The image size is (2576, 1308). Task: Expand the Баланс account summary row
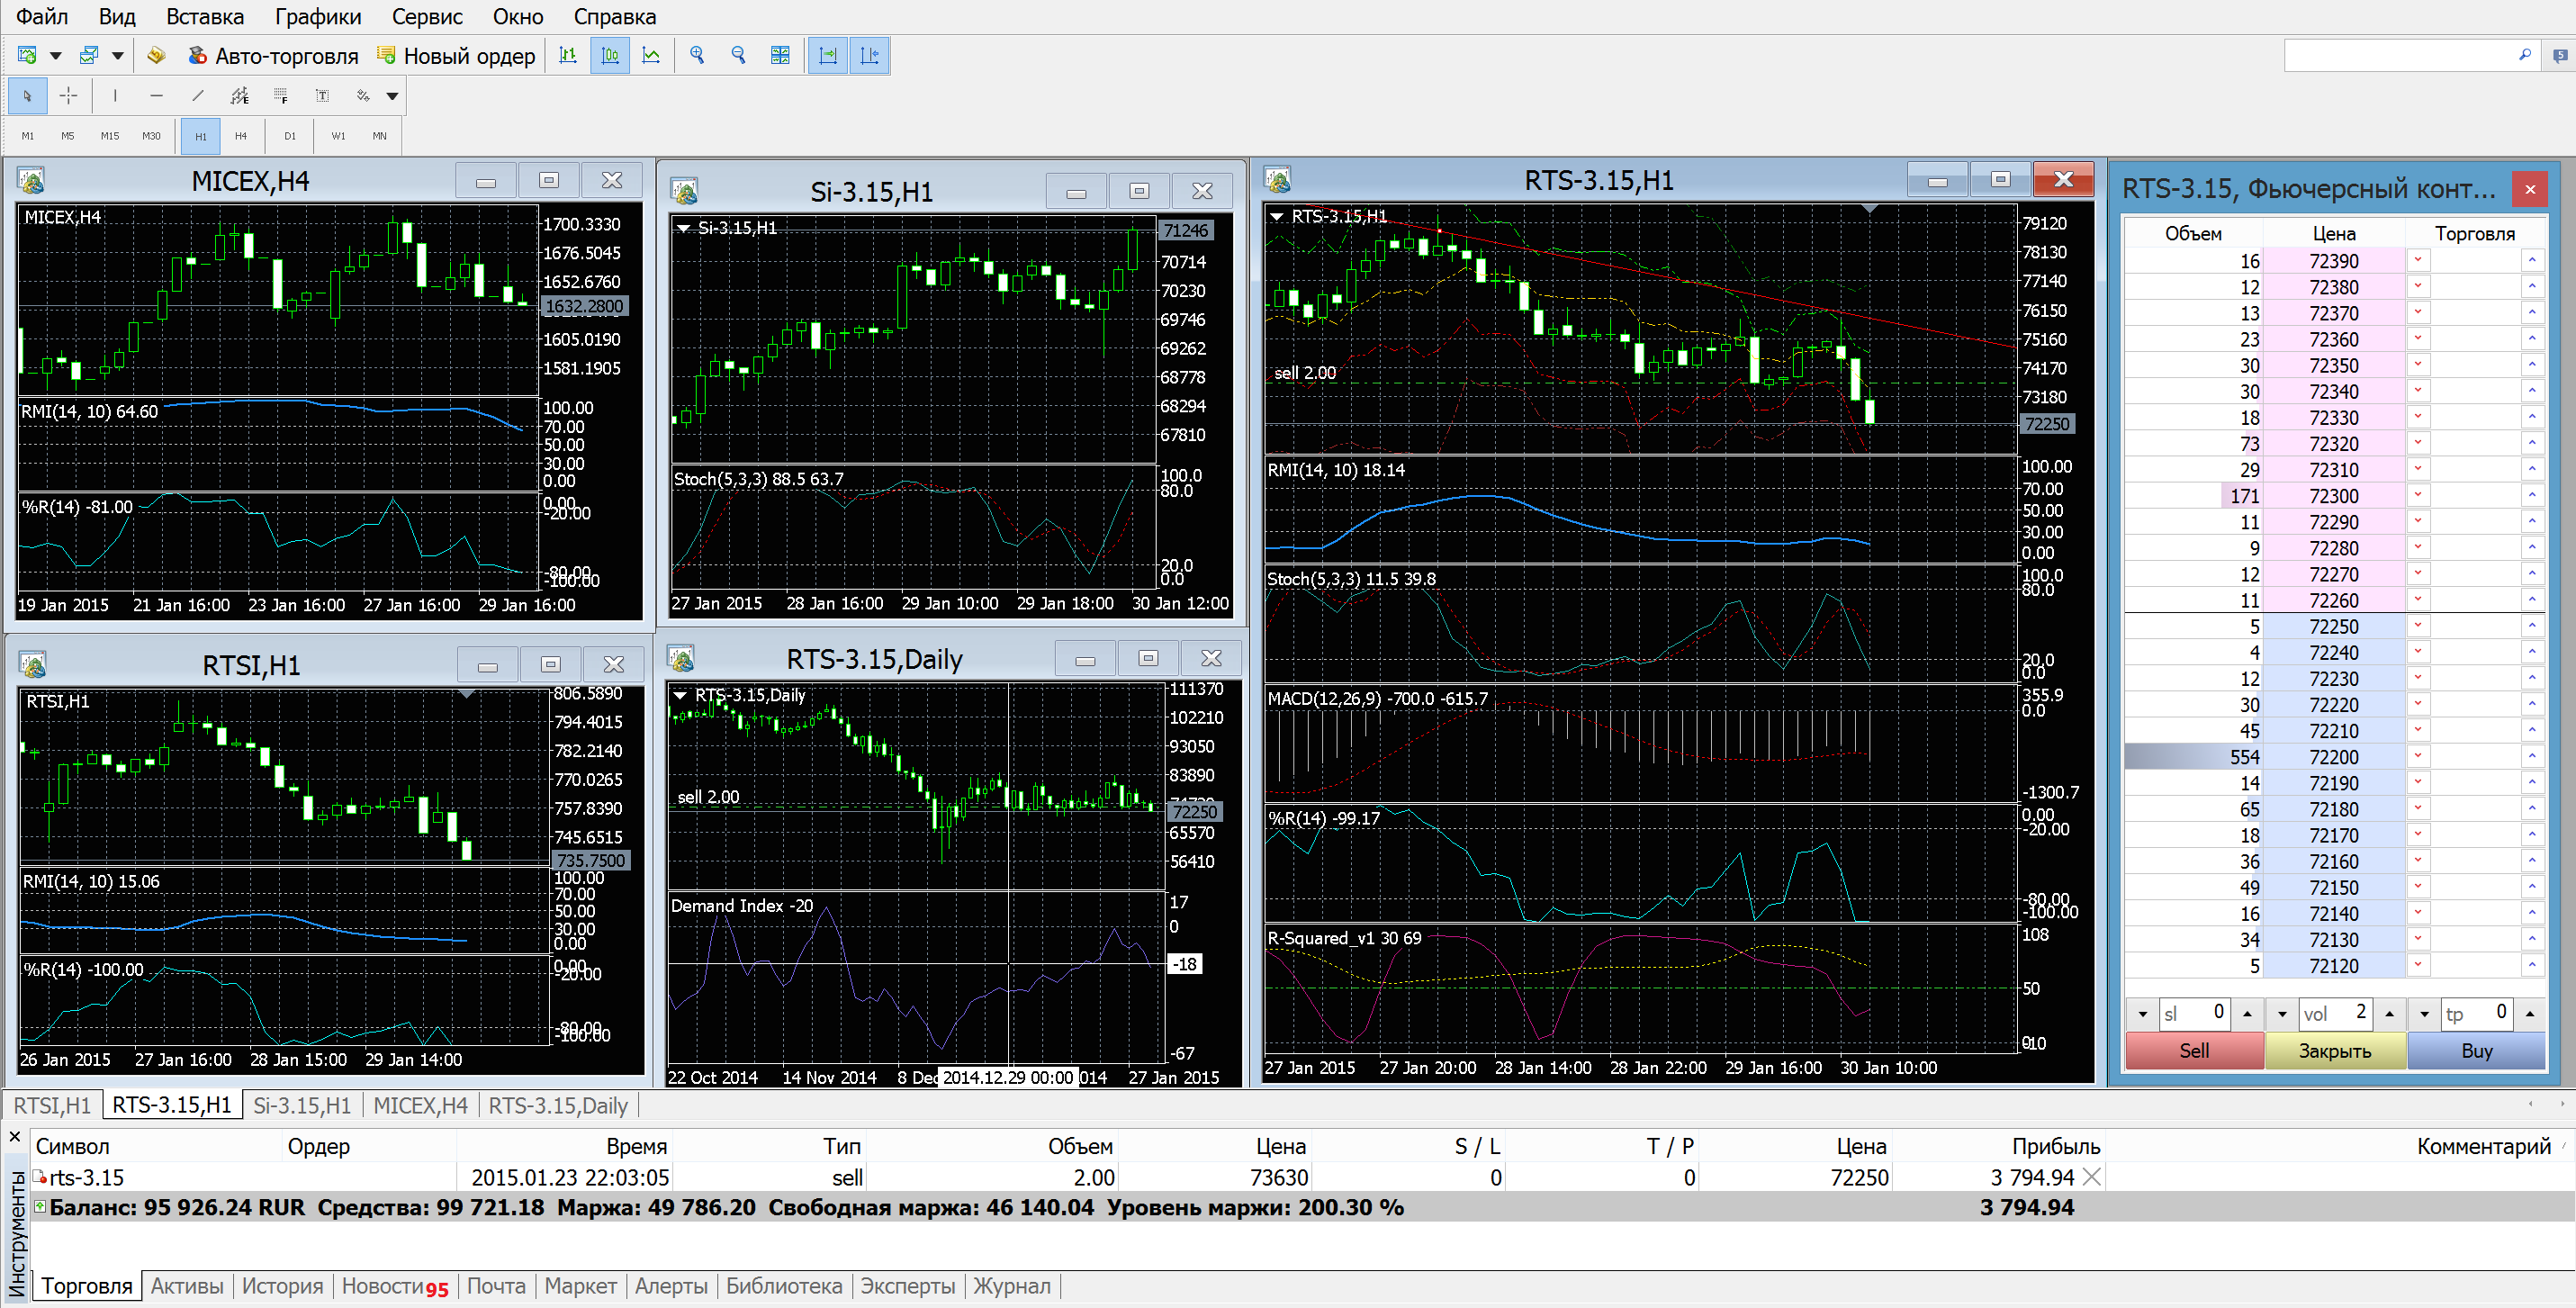(x=40, y=1207)
